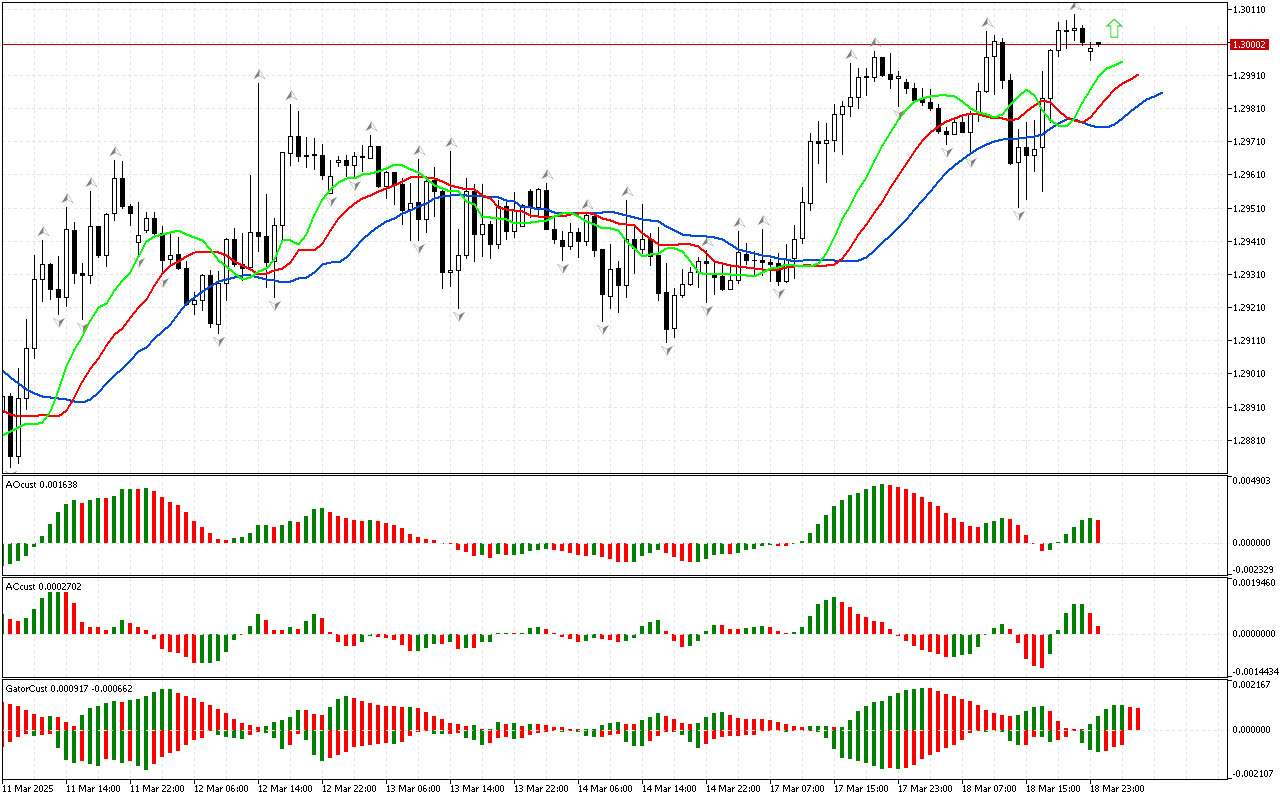
Task: Click price scale value 1.28910
Action: tap(1249, 407)
